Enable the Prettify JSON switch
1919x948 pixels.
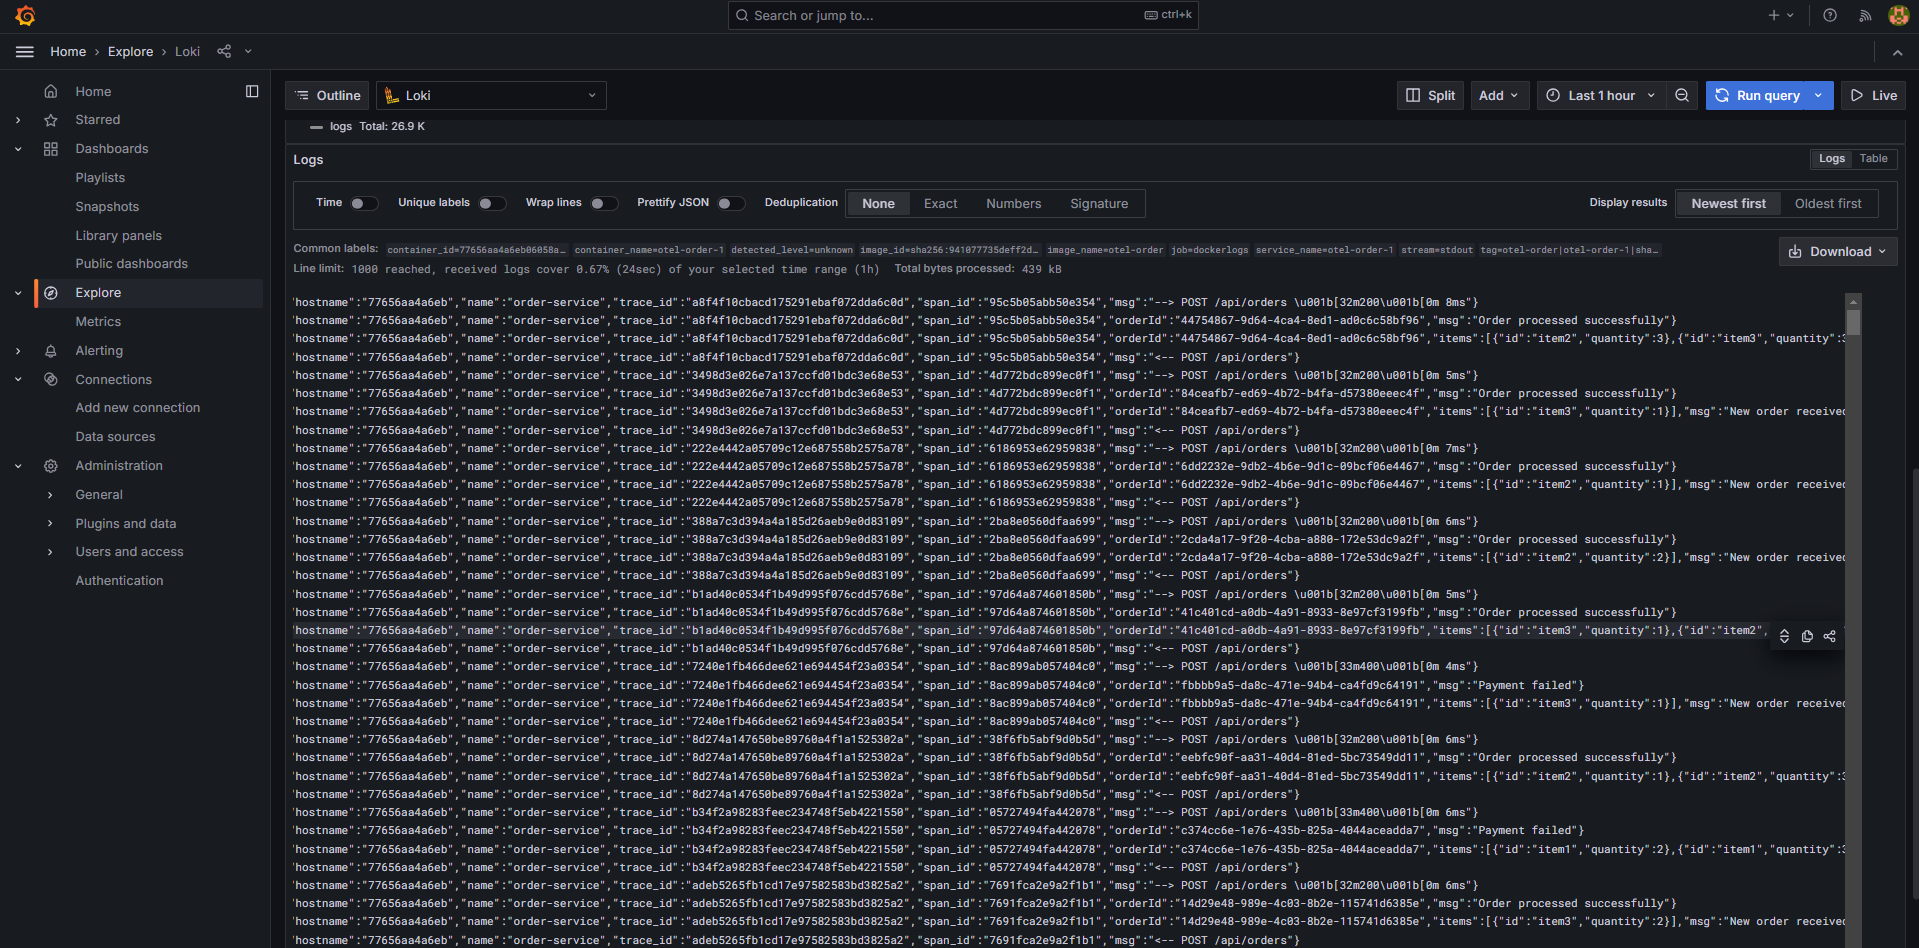coord(732,204)
